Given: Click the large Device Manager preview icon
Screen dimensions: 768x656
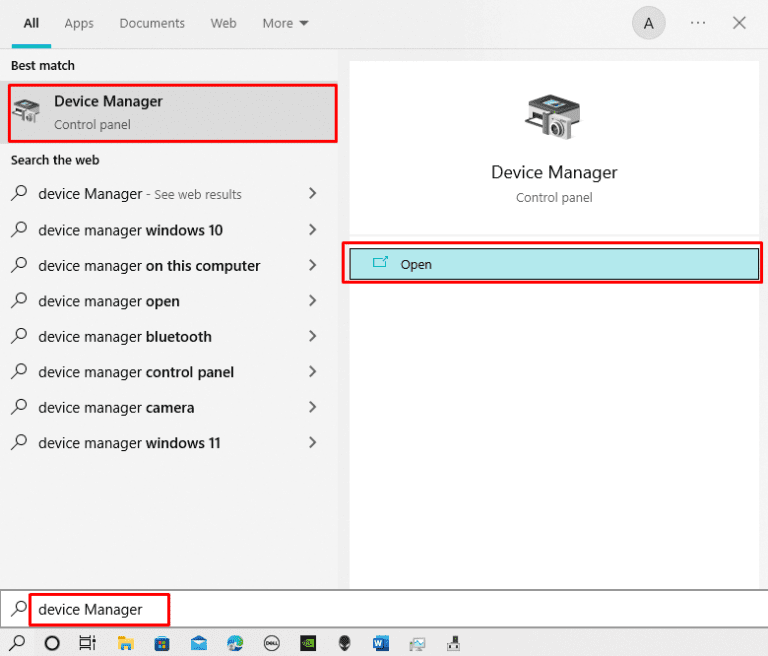Looking at the screenshot, I should click(553, 117).
